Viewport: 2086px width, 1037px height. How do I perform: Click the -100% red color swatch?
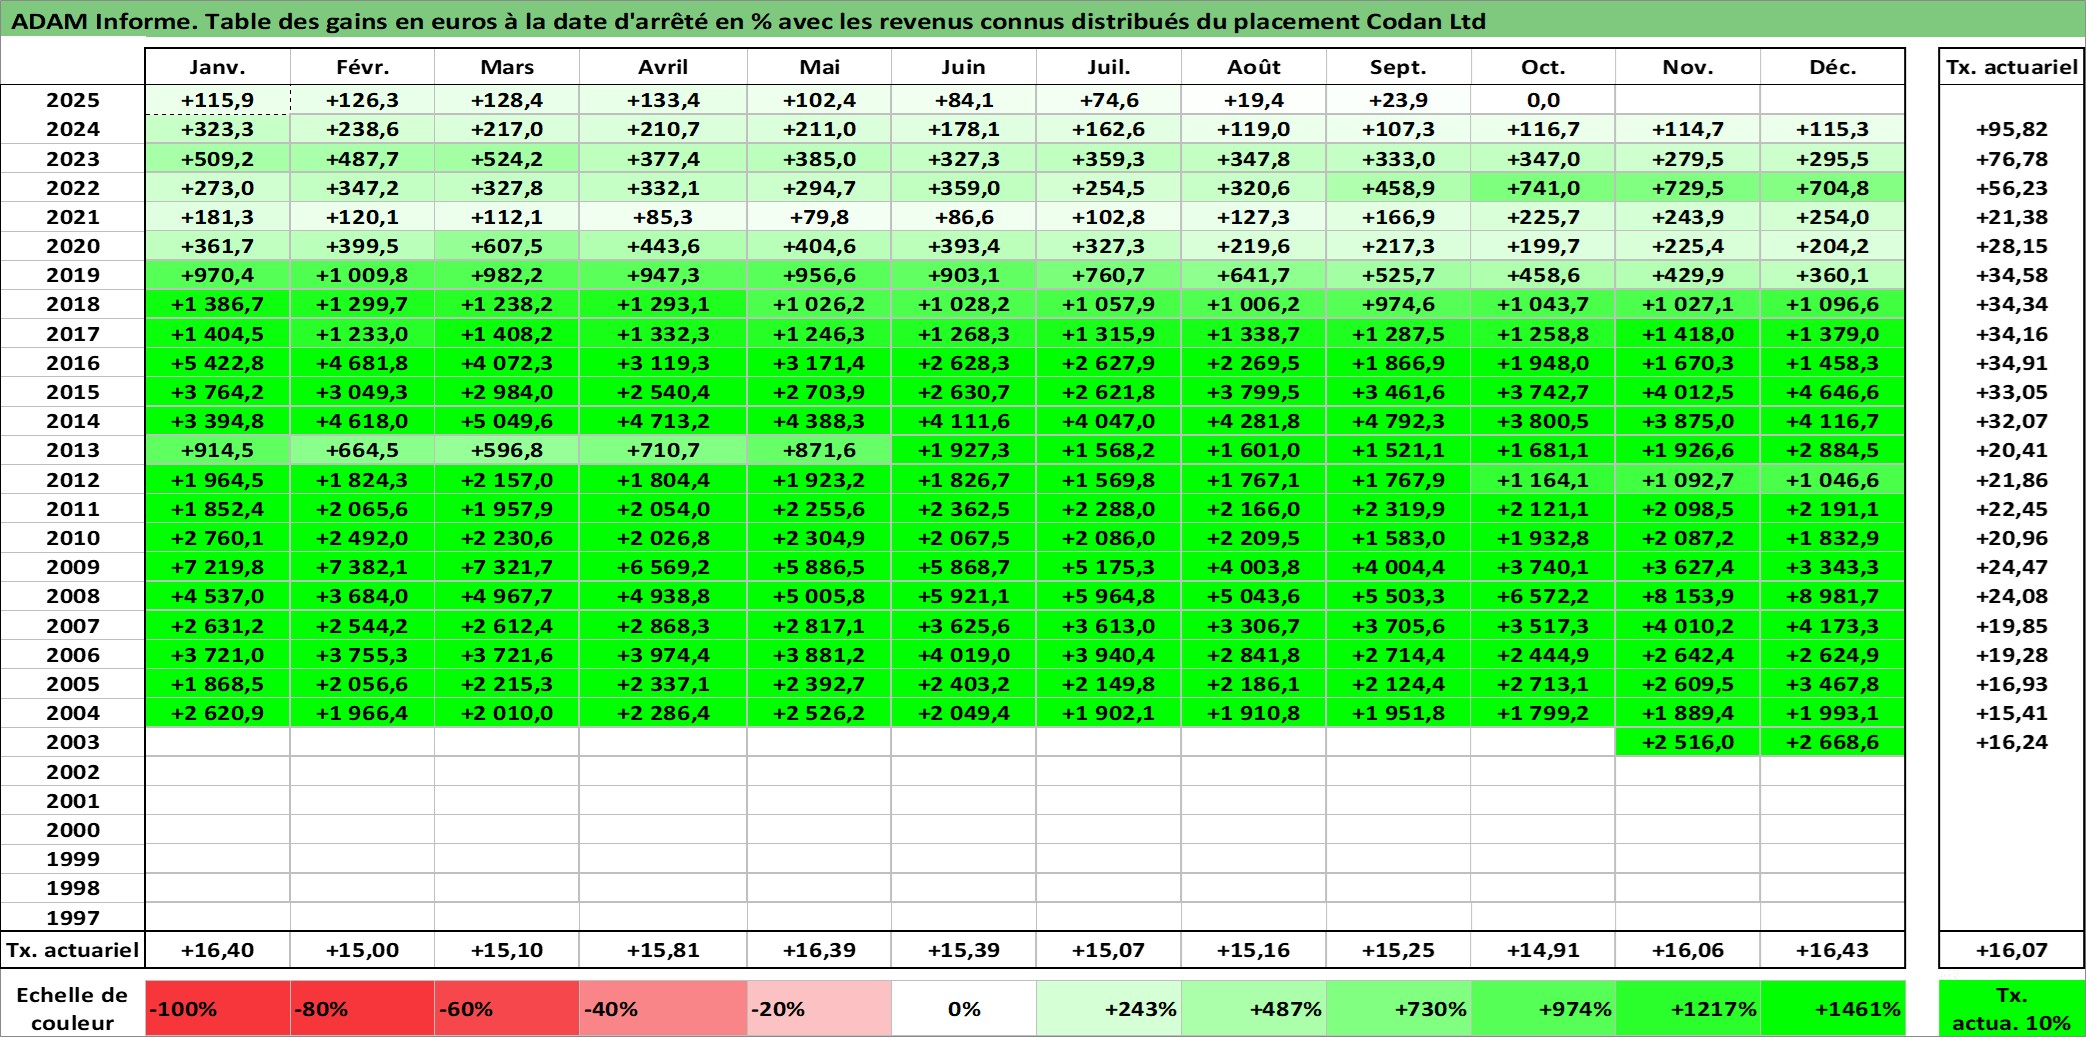(218, 1008)
